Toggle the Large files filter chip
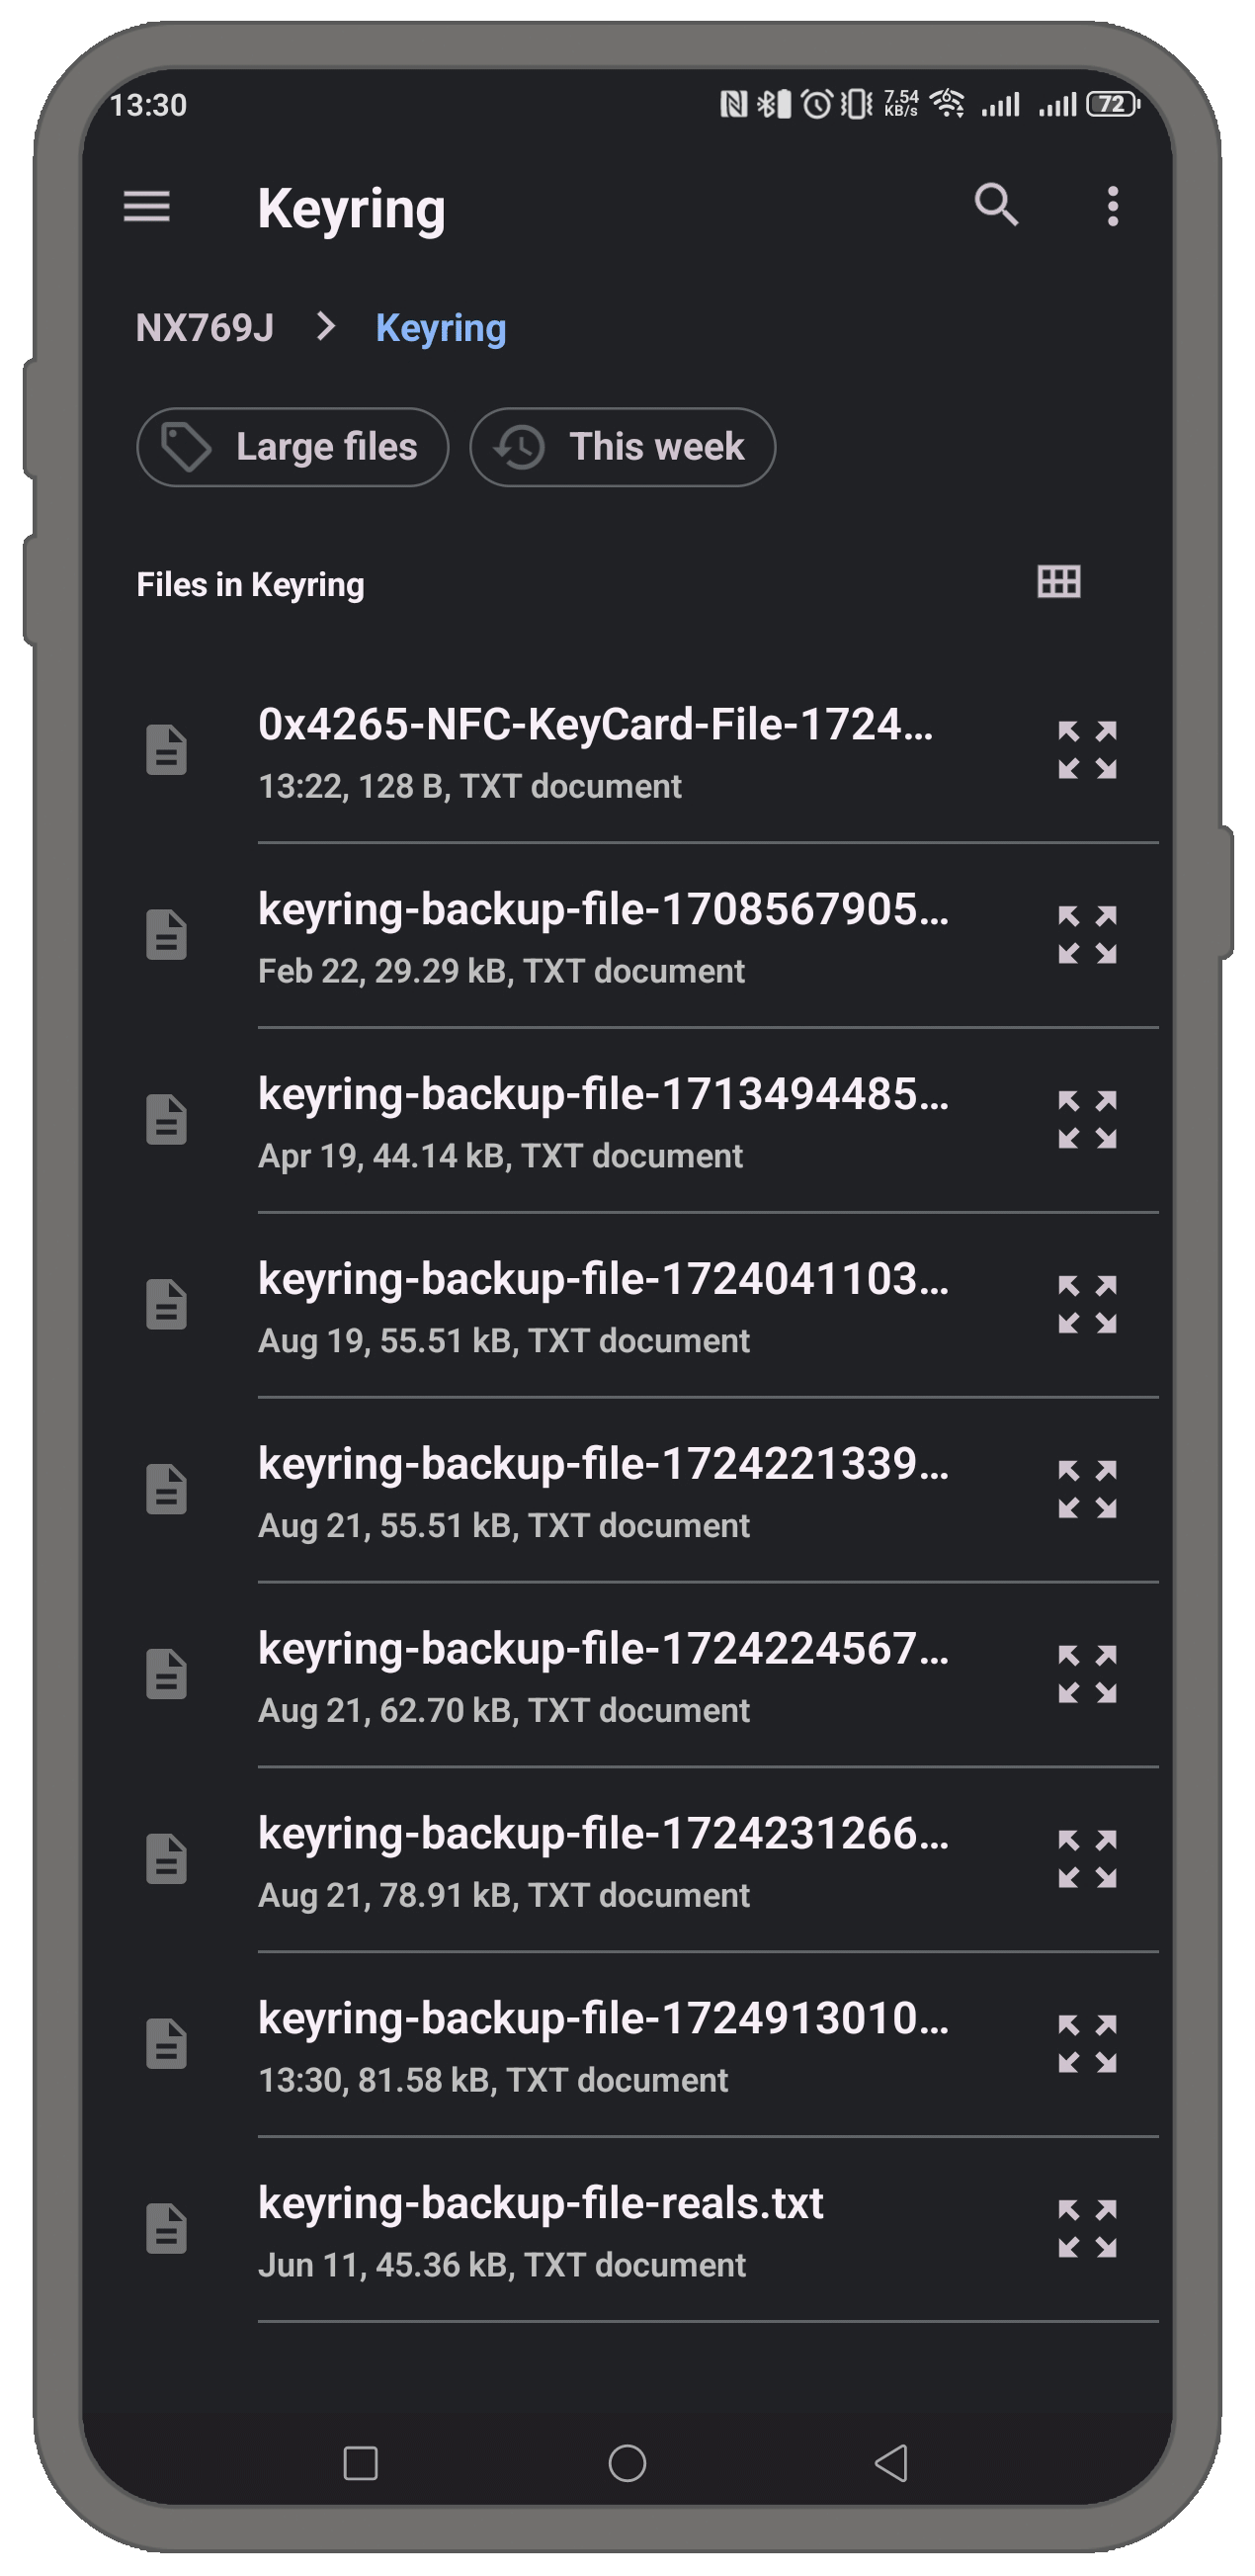 coord(292,447)
